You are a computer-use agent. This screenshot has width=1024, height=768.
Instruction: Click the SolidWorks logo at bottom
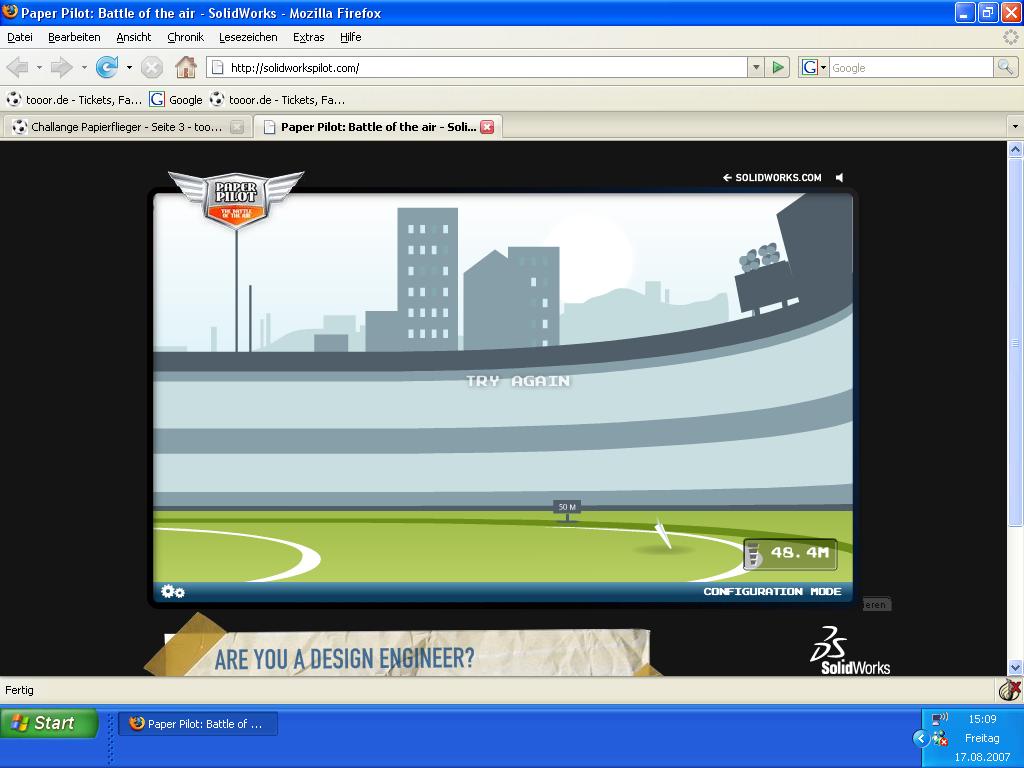pos(849,651)
